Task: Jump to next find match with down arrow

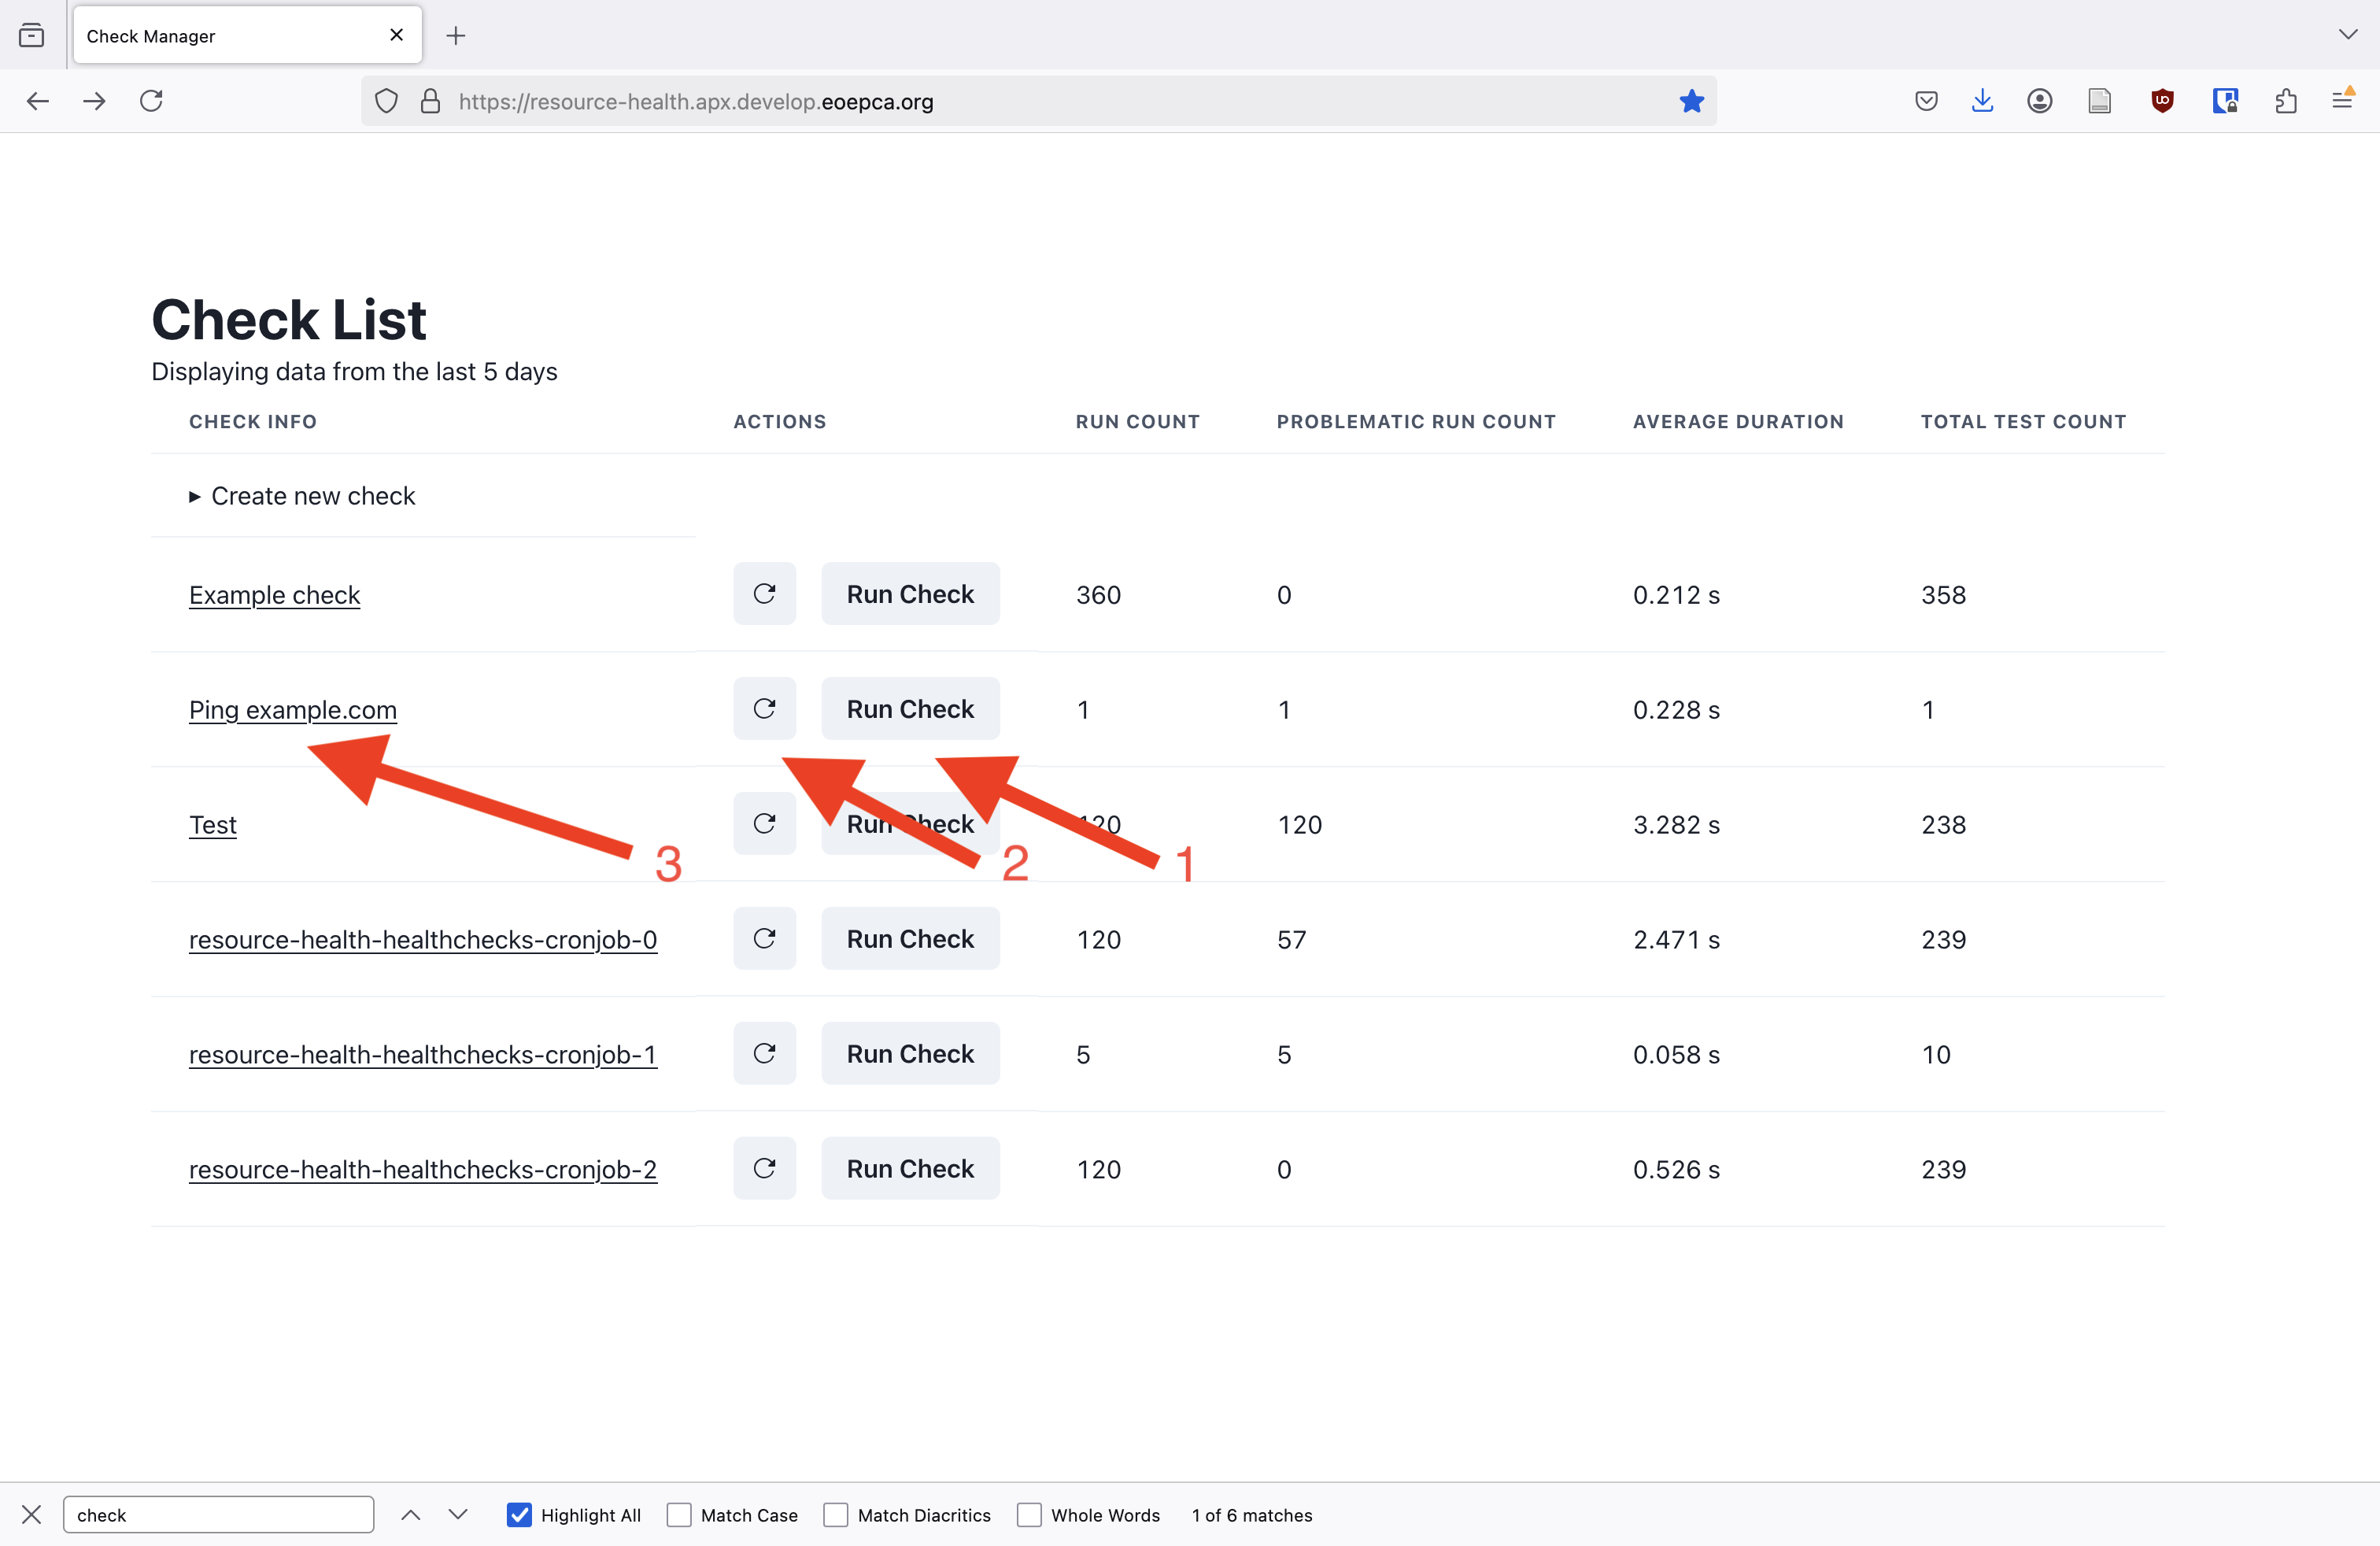Action: point(458,1515)
